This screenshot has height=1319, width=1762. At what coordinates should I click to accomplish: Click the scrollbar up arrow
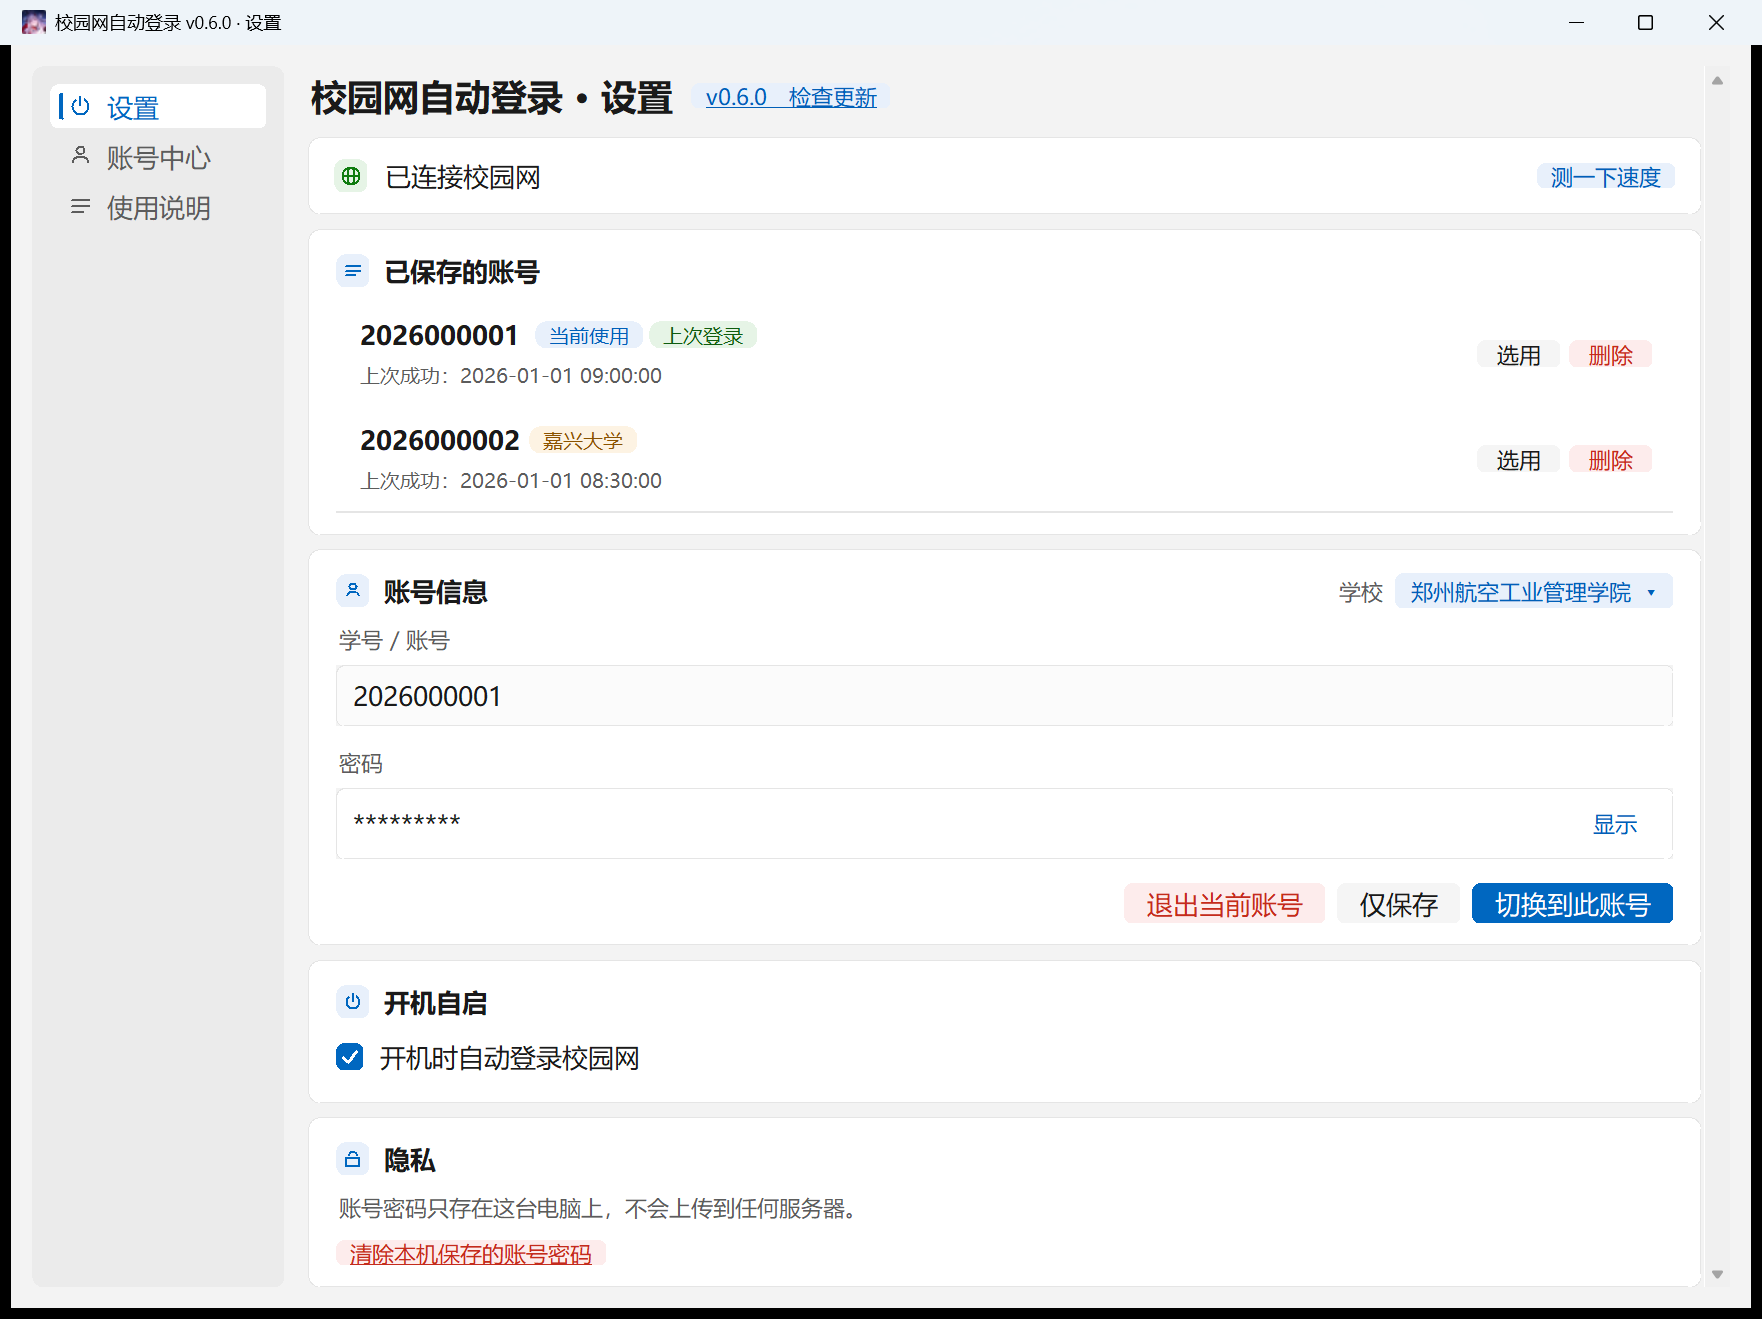coord(1717,80)
